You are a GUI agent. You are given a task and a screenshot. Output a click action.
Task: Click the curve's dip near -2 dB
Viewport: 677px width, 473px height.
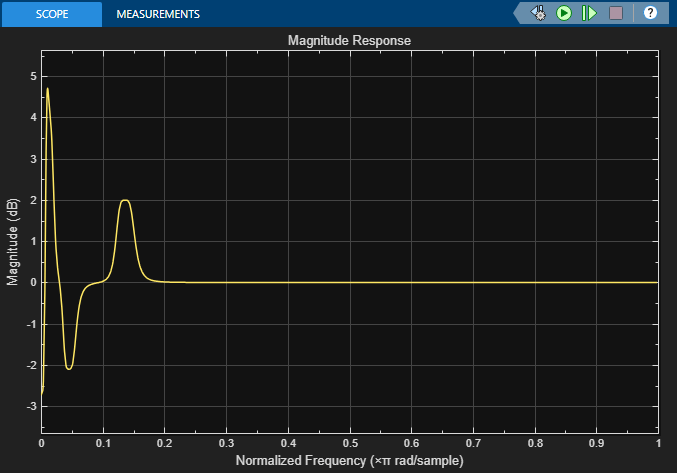point(69,369)
